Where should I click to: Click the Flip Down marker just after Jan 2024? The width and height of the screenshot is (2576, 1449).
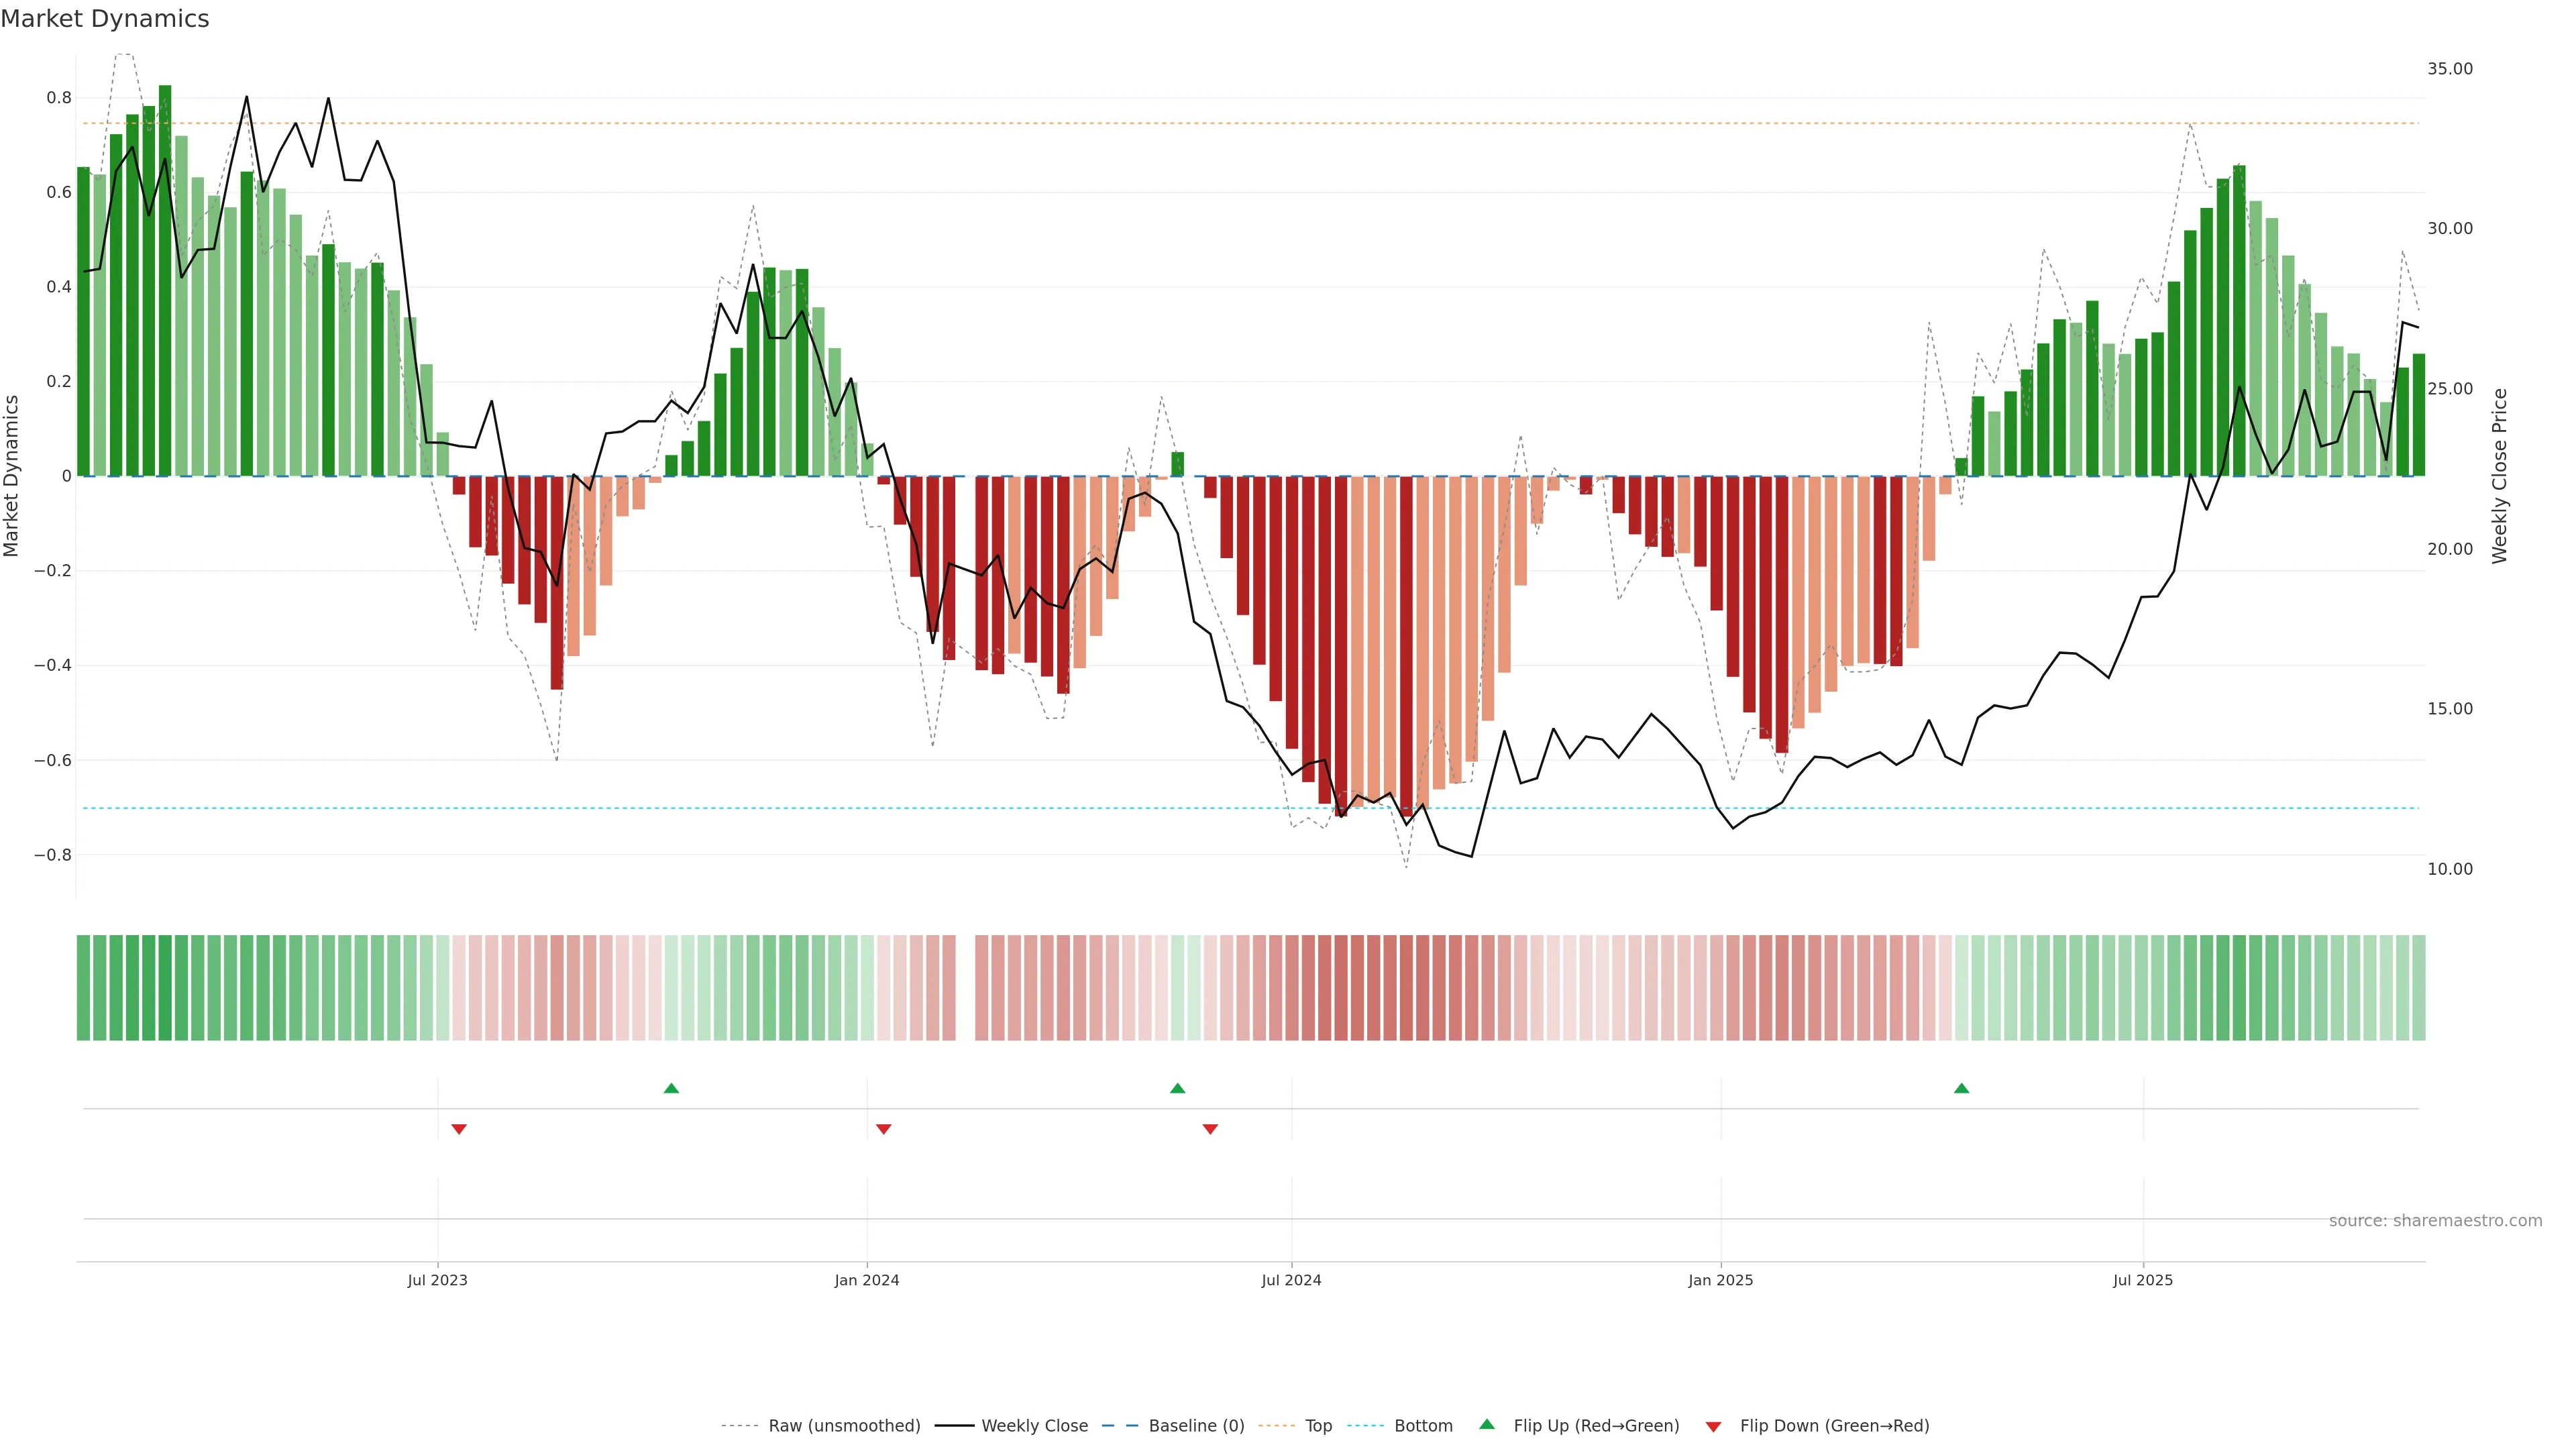[883, 1129]
